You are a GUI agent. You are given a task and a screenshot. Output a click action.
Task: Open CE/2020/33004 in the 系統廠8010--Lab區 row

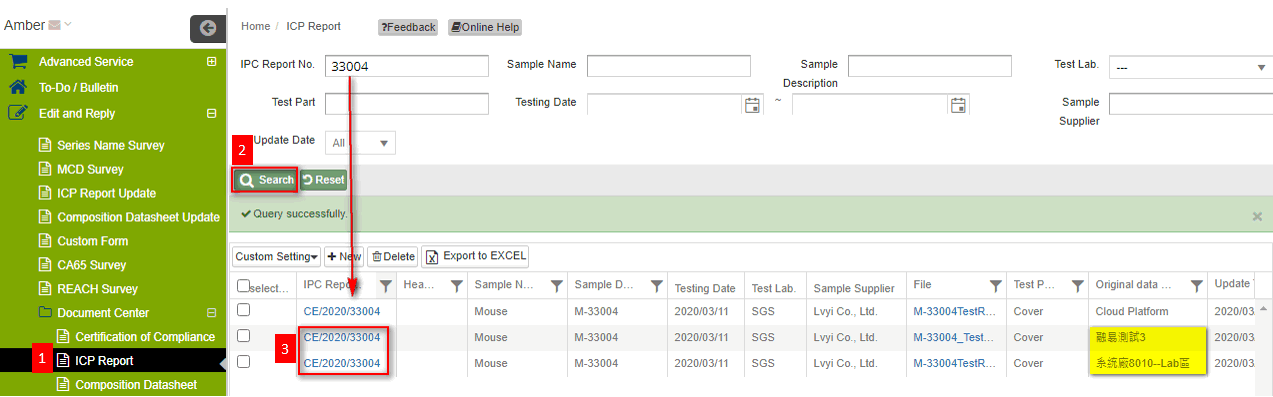tap(342, 363)
